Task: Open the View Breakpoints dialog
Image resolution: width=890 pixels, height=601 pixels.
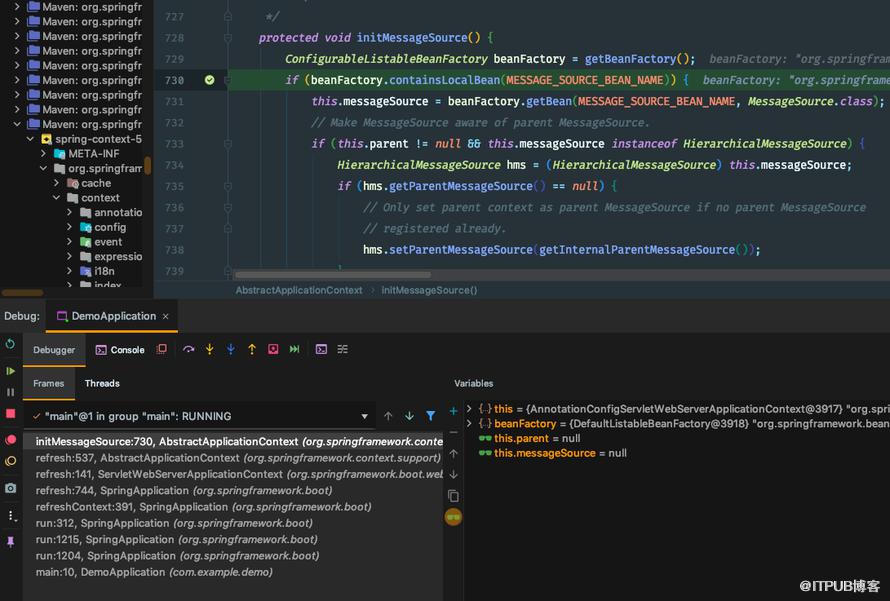Action: [10, 440]
